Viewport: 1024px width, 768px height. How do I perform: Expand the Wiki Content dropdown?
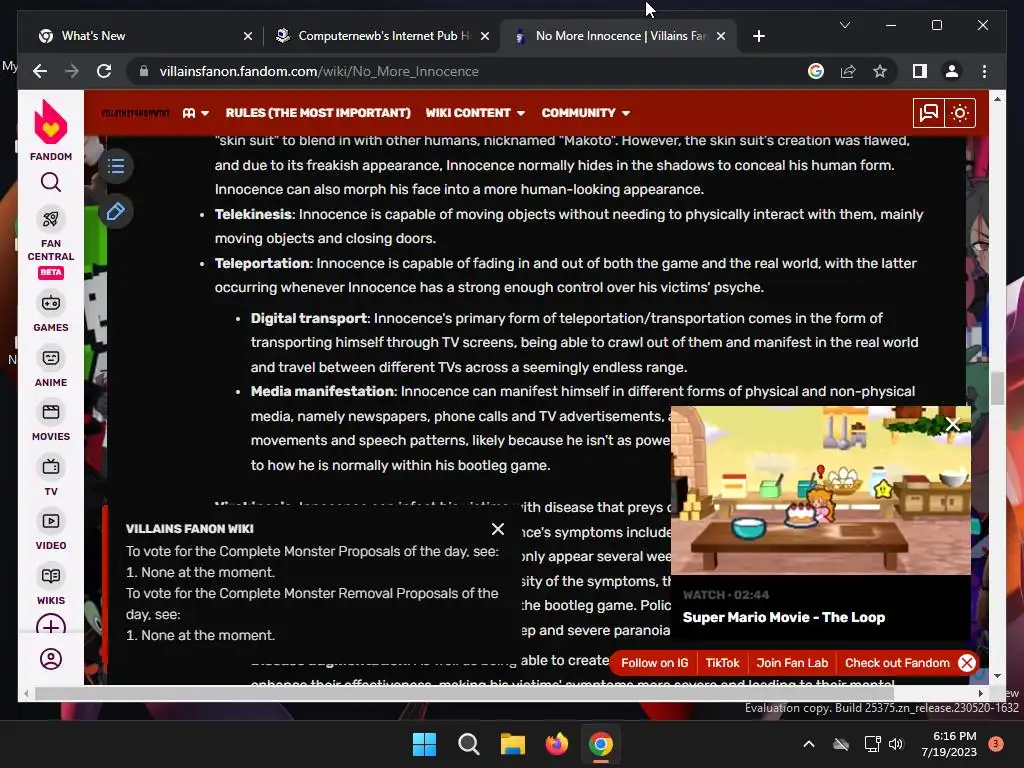[475, 113]
